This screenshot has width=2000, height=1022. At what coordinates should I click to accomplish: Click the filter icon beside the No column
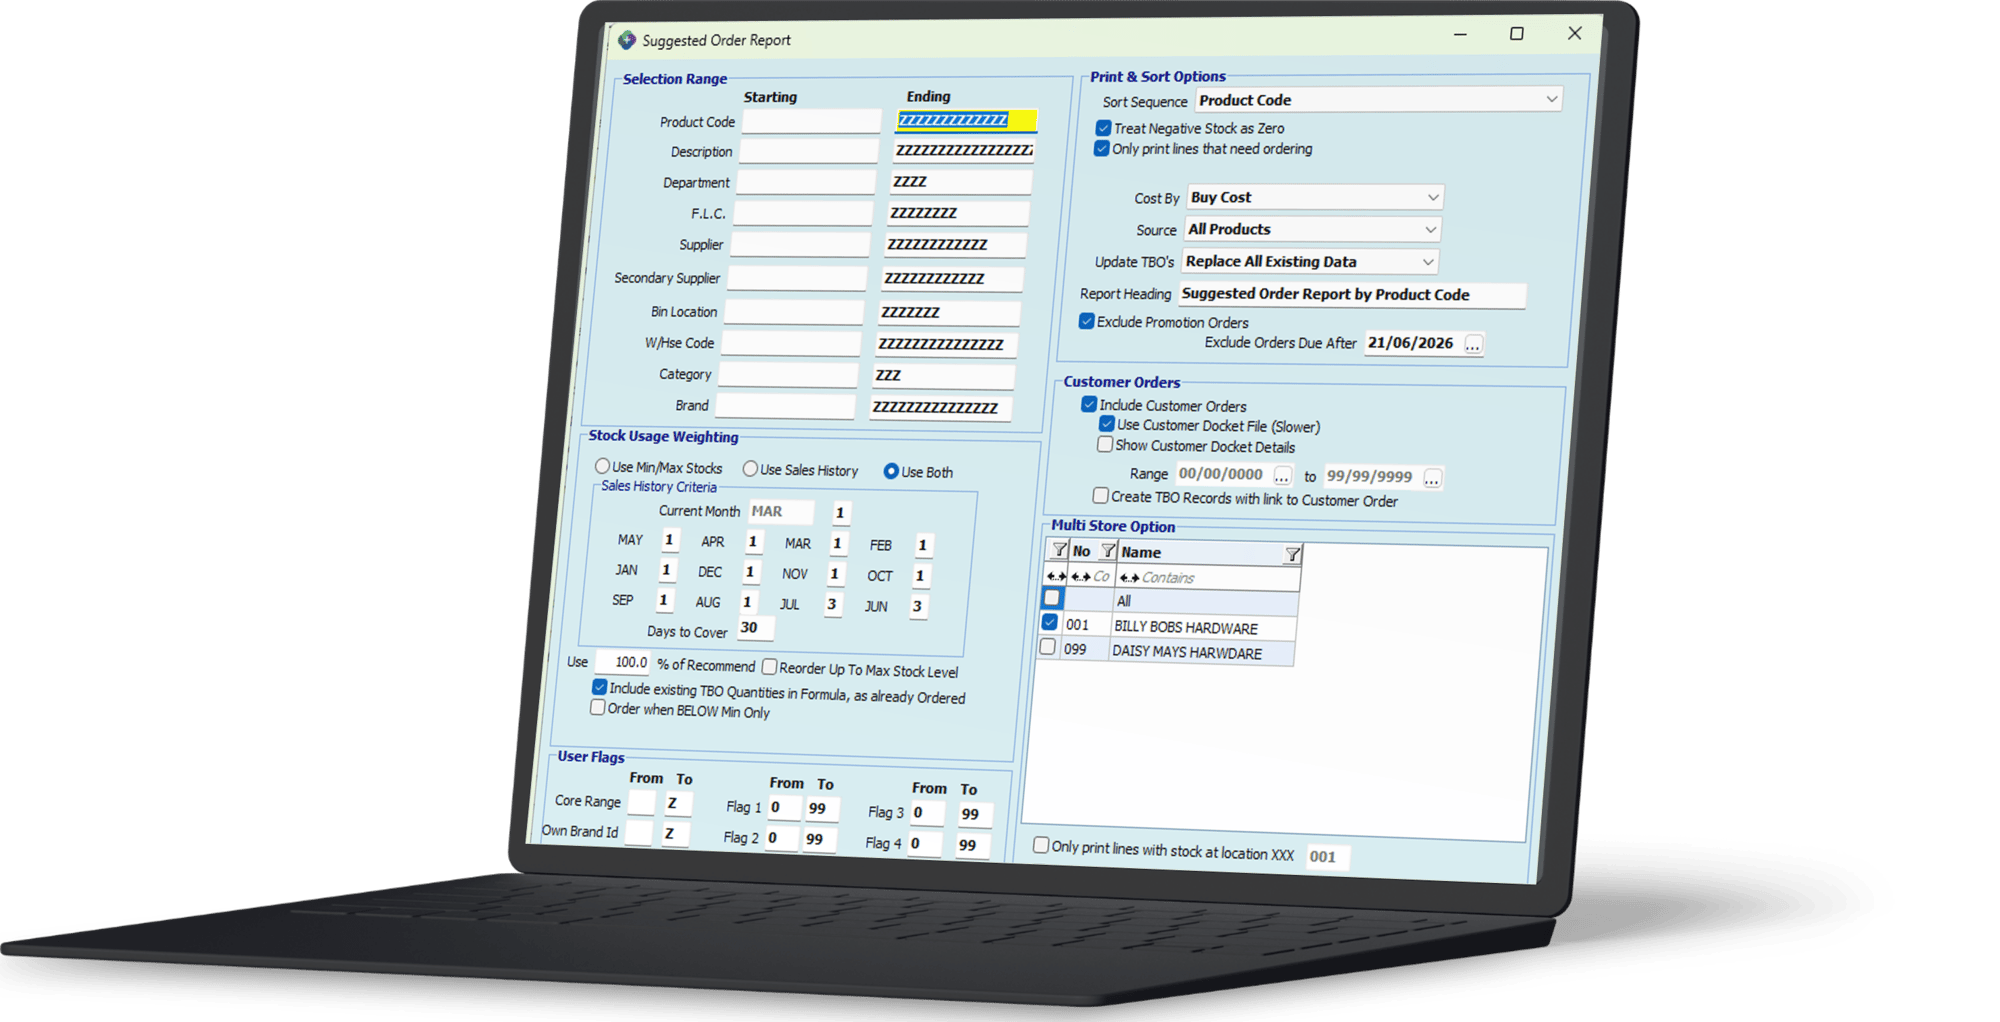pos(1108,551)
